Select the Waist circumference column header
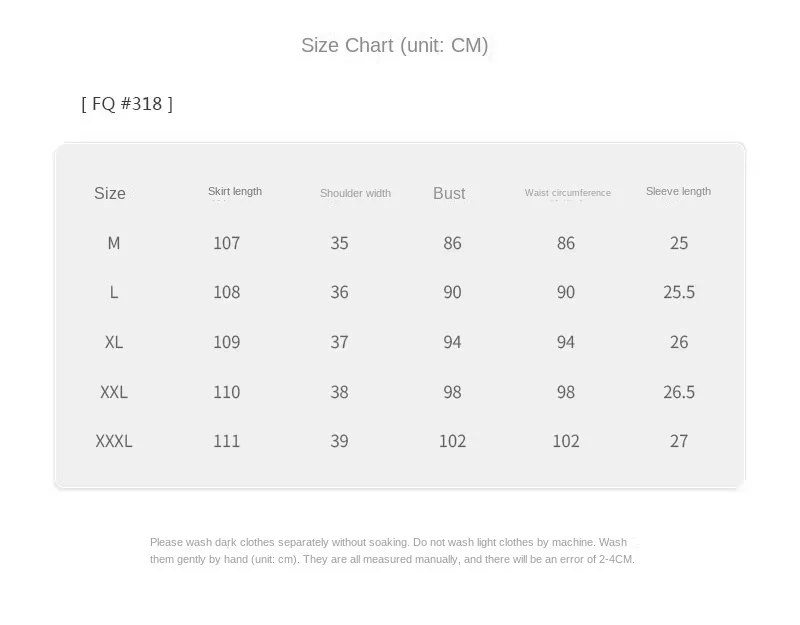 click(x=567, y=193)
